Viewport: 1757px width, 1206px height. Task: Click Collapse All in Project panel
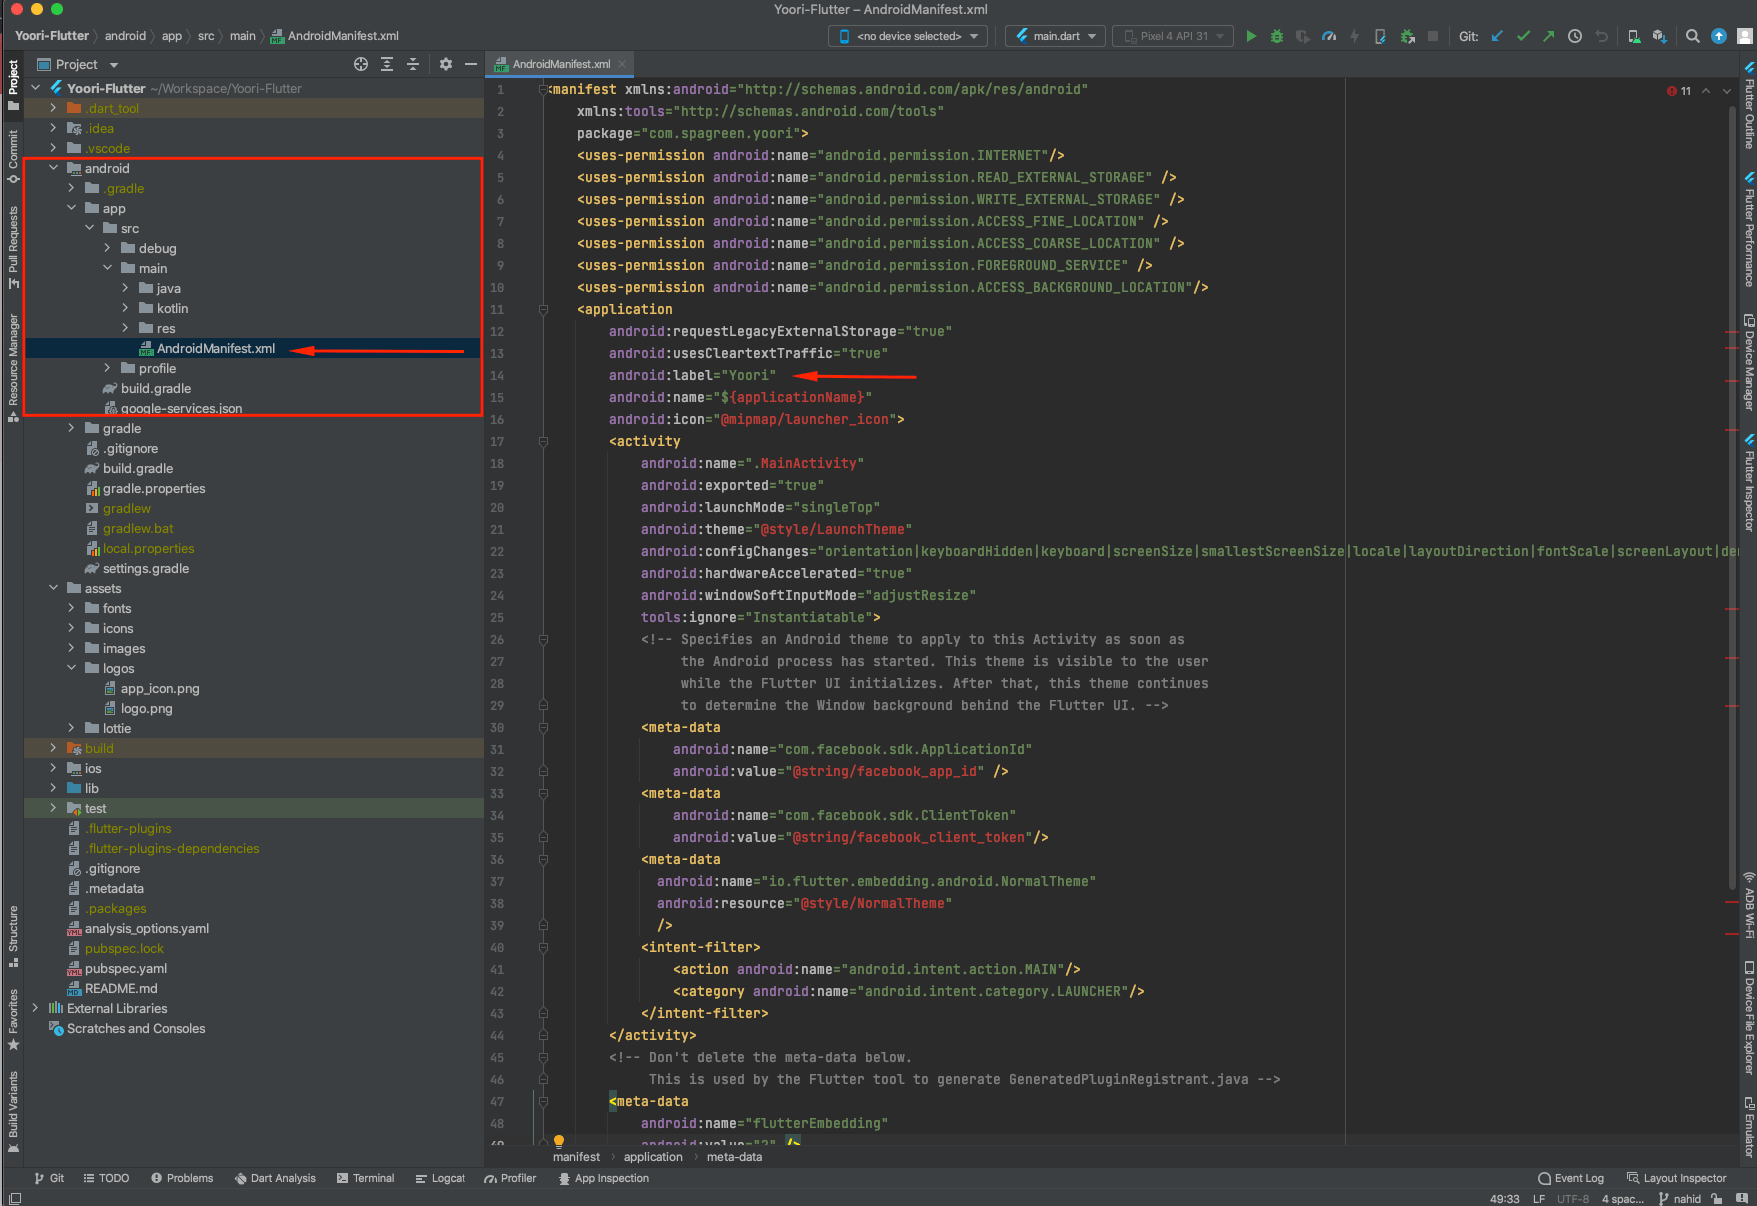click(413, 64)
